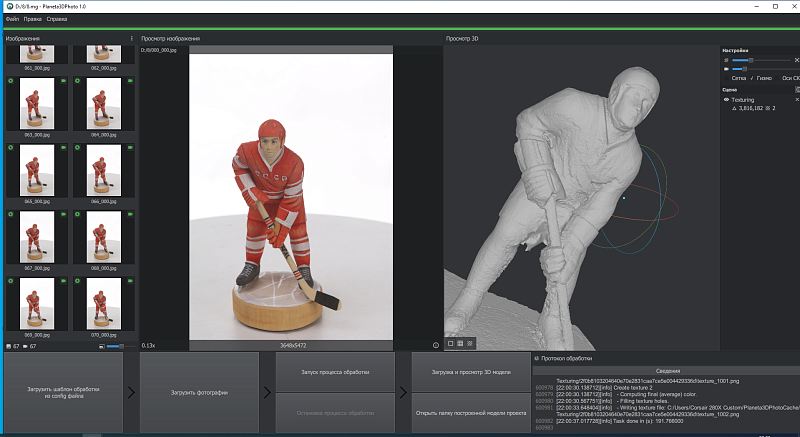Switch 3D view to point cloud mode

[470, 344]
